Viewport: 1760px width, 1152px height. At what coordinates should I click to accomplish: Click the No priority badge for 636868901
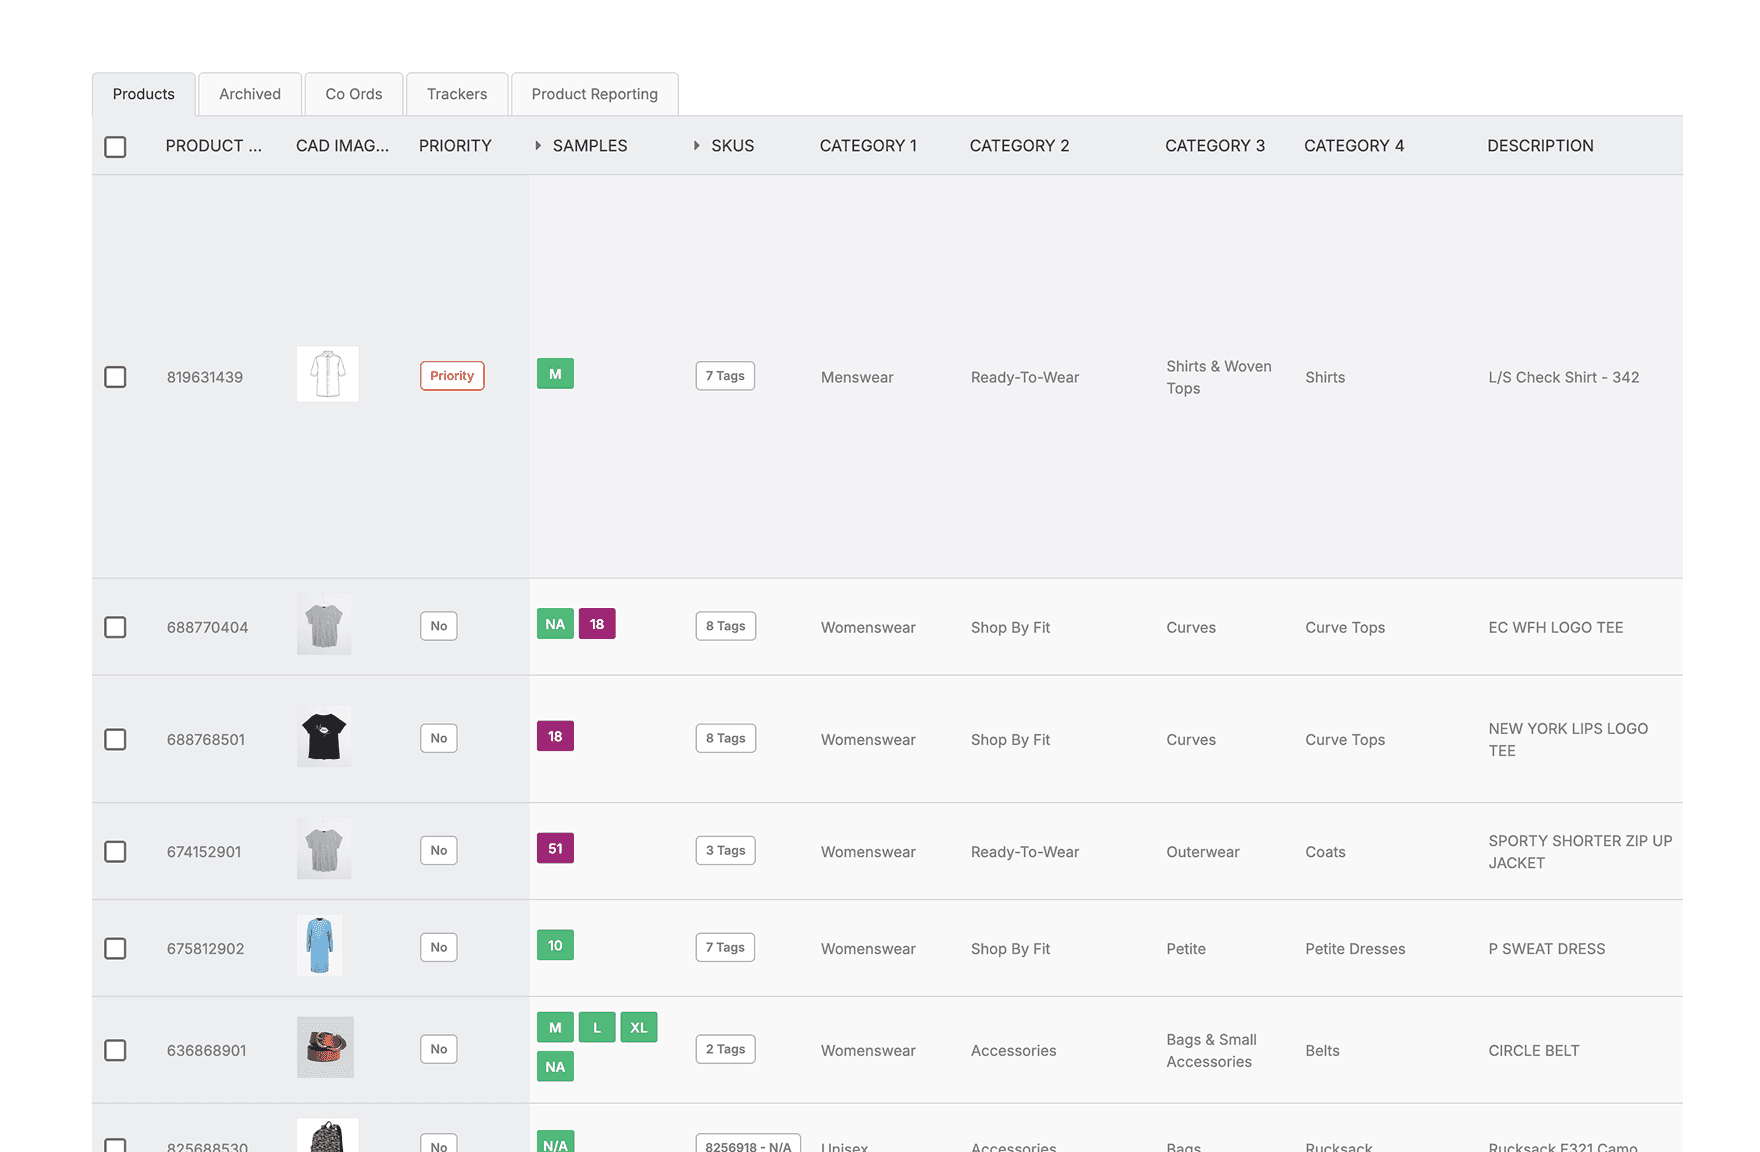click(x=439, y=1049)
